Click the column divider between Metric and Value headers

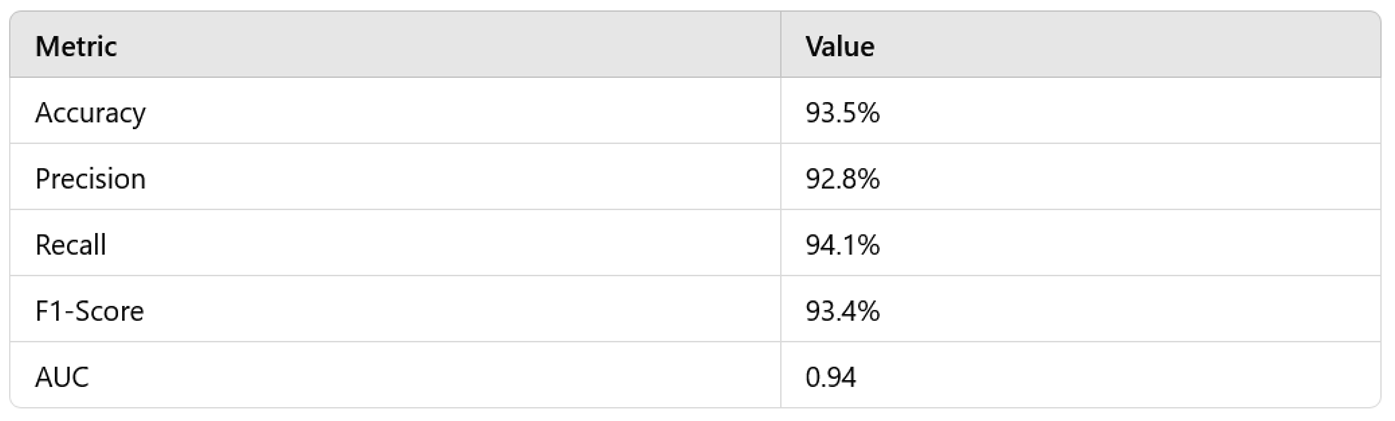[x=781, y=46]
